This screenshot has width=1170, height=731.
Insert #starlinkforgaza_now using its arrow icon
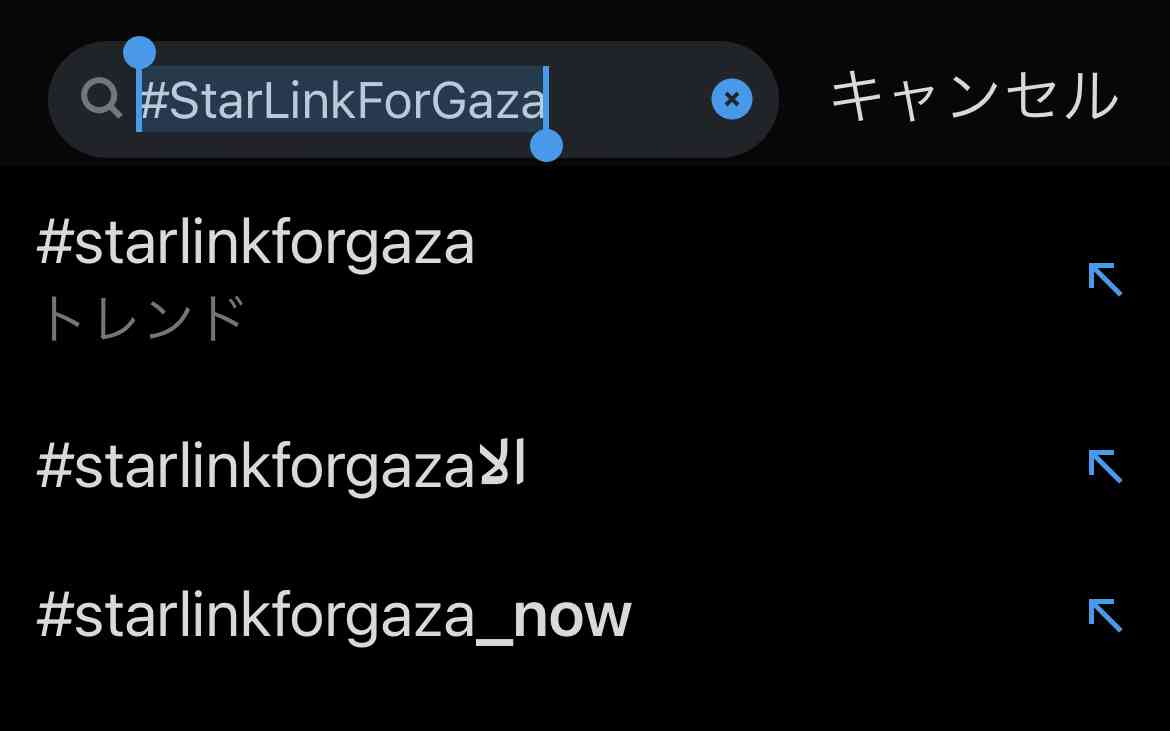(1105, 615)
